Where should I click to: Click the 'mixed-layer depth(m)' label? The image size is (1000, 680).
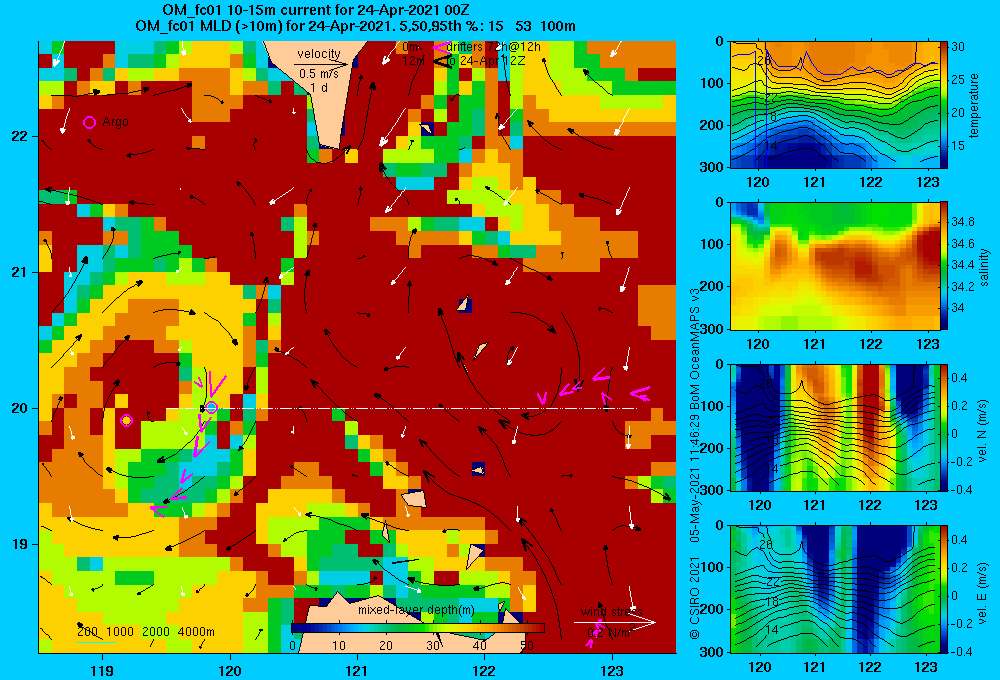coord(416,610)
